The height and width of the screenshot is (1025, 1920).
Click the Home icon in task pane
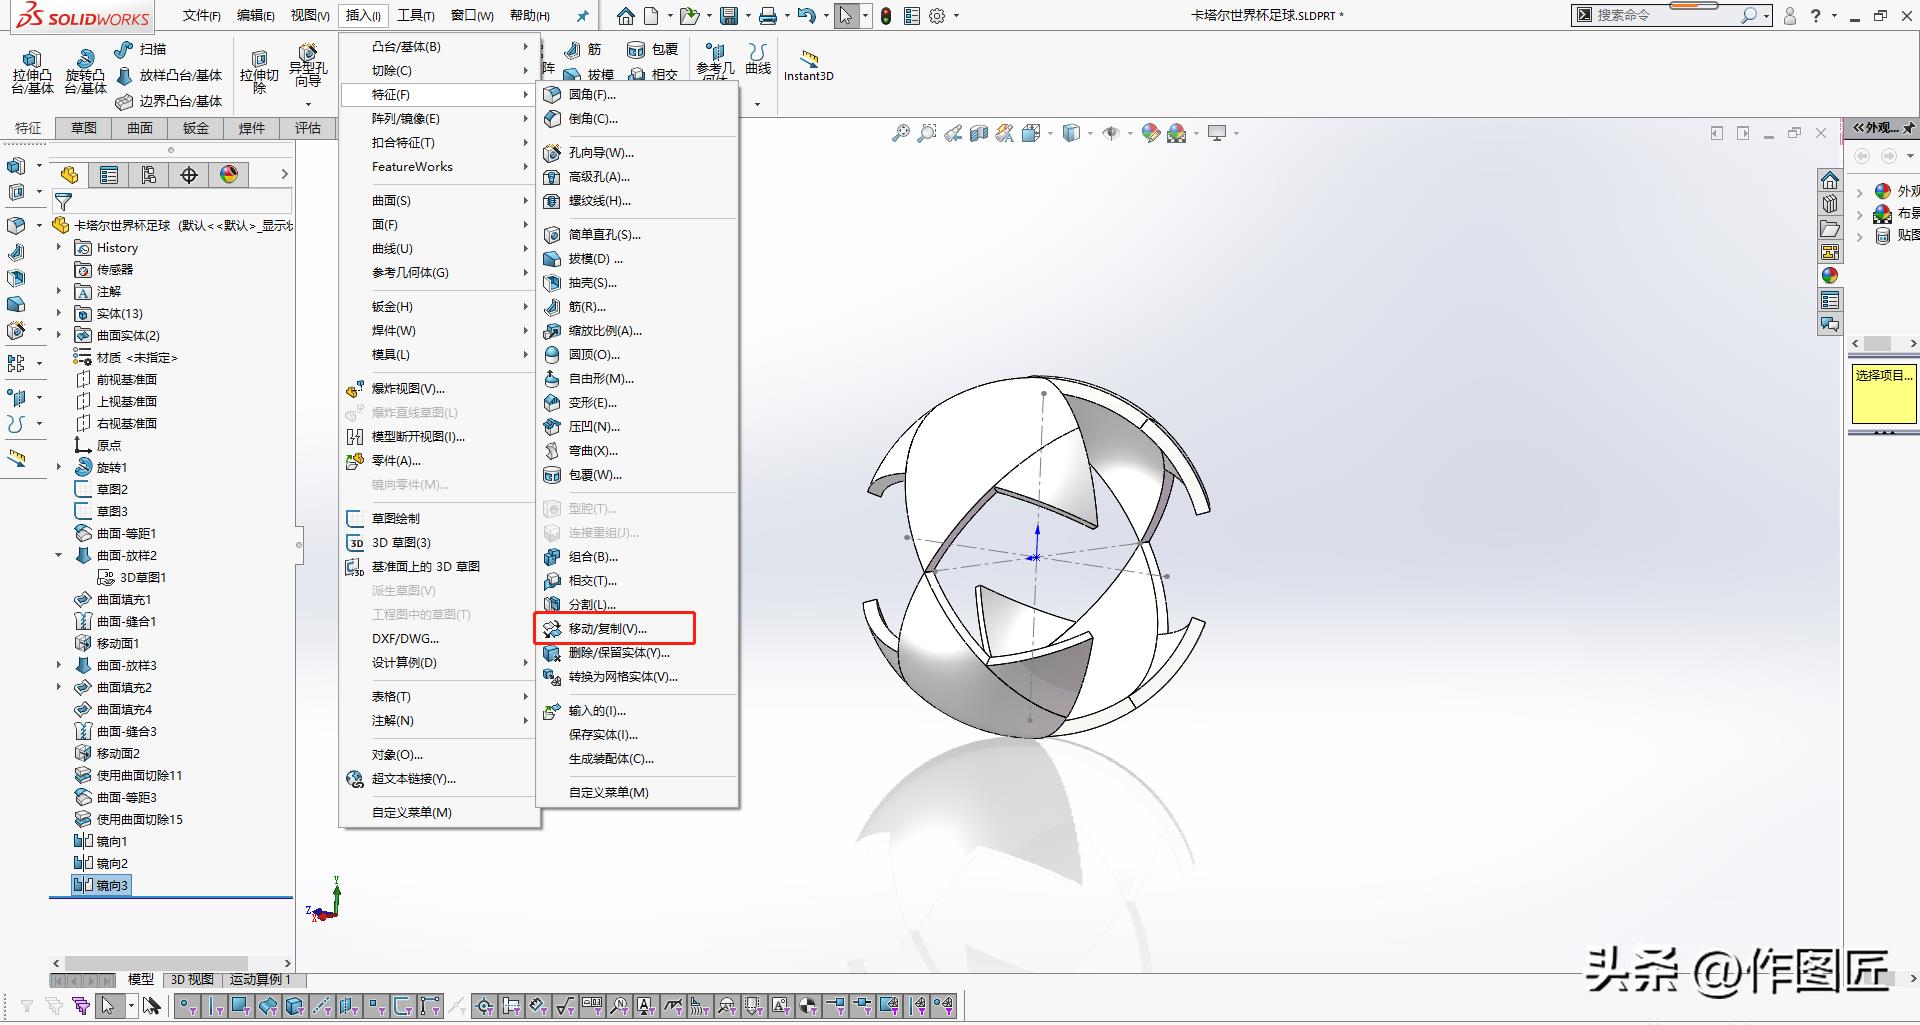coord(1830,180)
